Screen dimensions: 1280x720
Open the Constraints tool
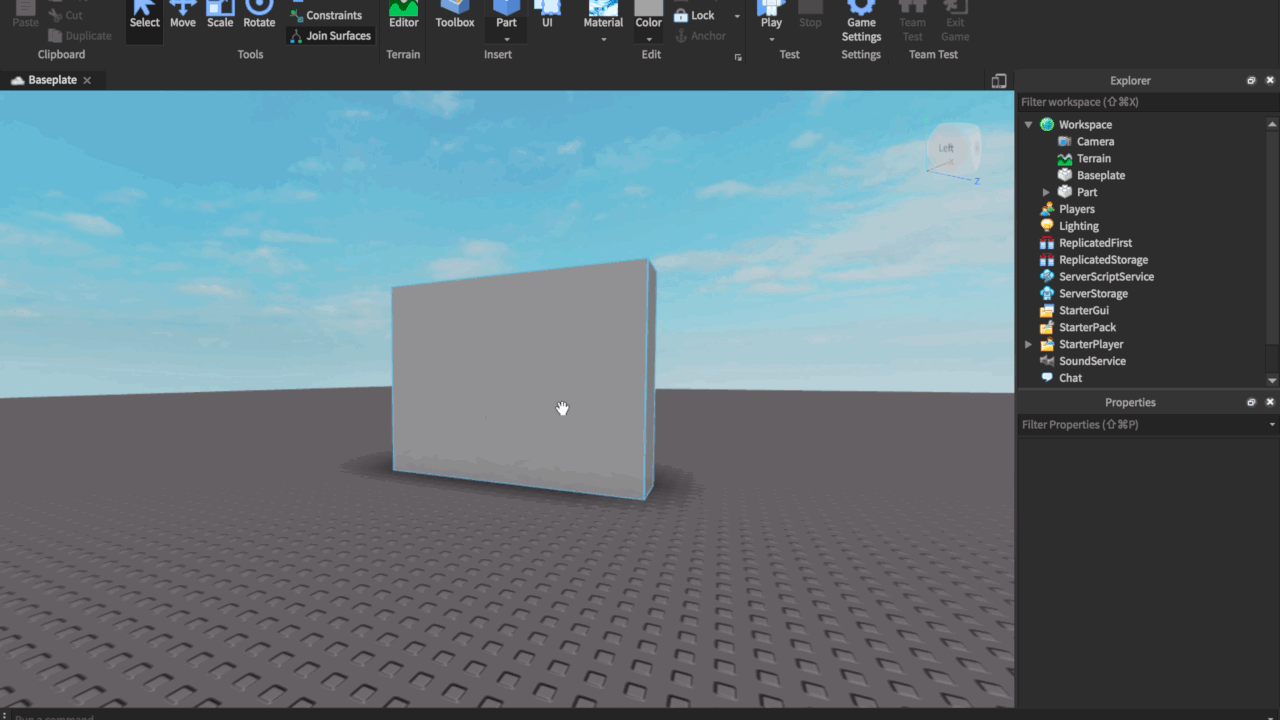pos(326,15)
